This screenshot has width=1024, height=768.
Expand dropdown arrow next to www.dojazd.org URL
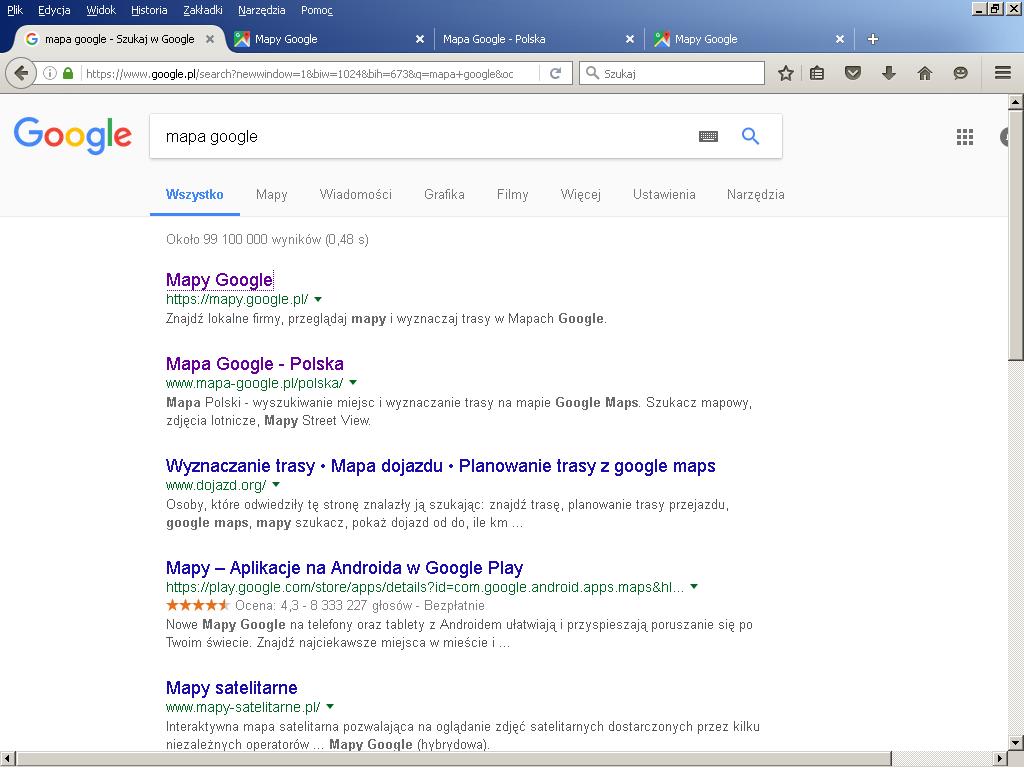[276, 485]
